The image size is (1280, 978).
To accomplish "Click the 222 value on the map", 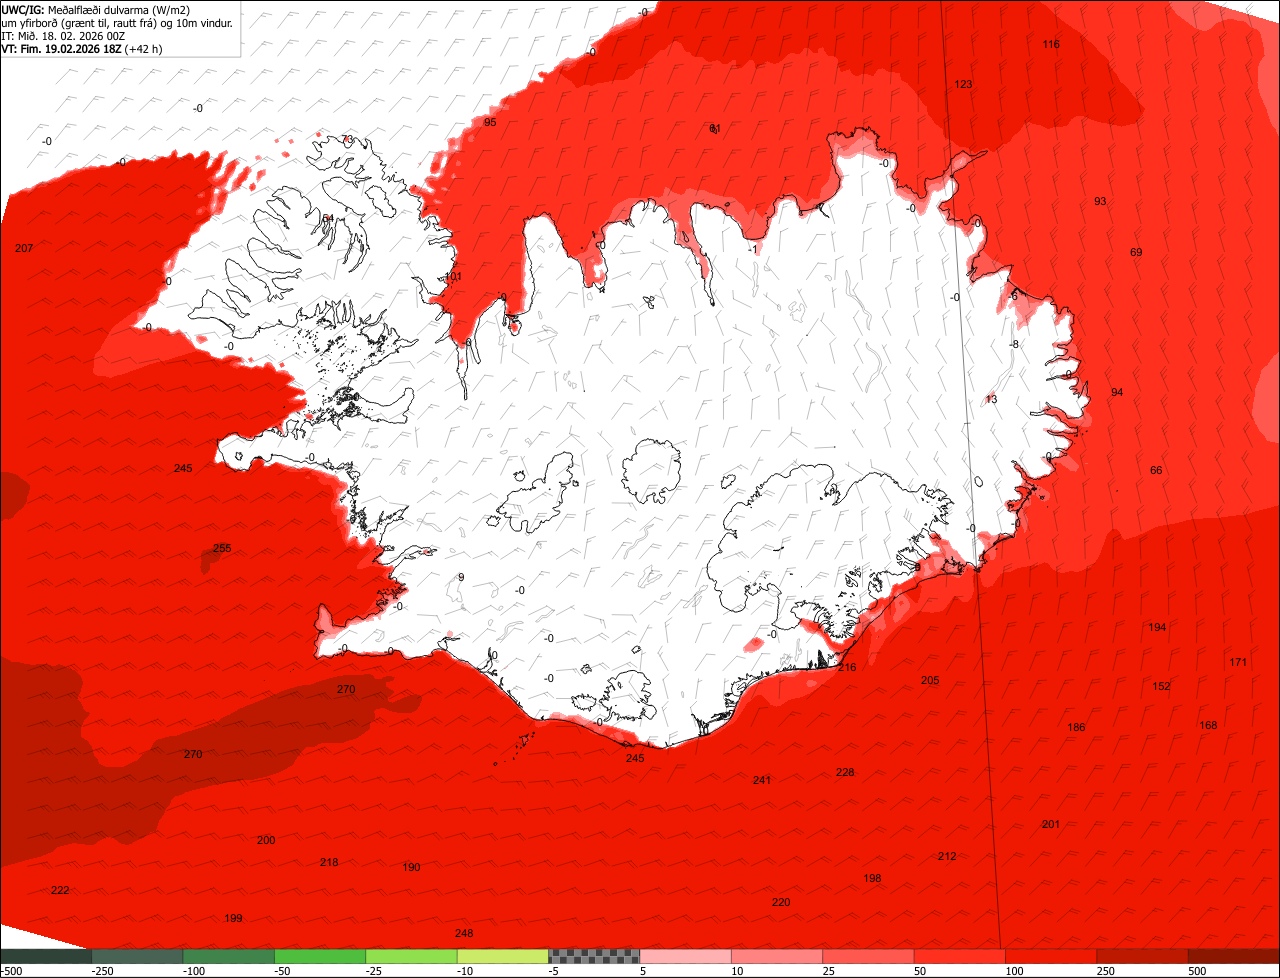I will pos(60,890).
